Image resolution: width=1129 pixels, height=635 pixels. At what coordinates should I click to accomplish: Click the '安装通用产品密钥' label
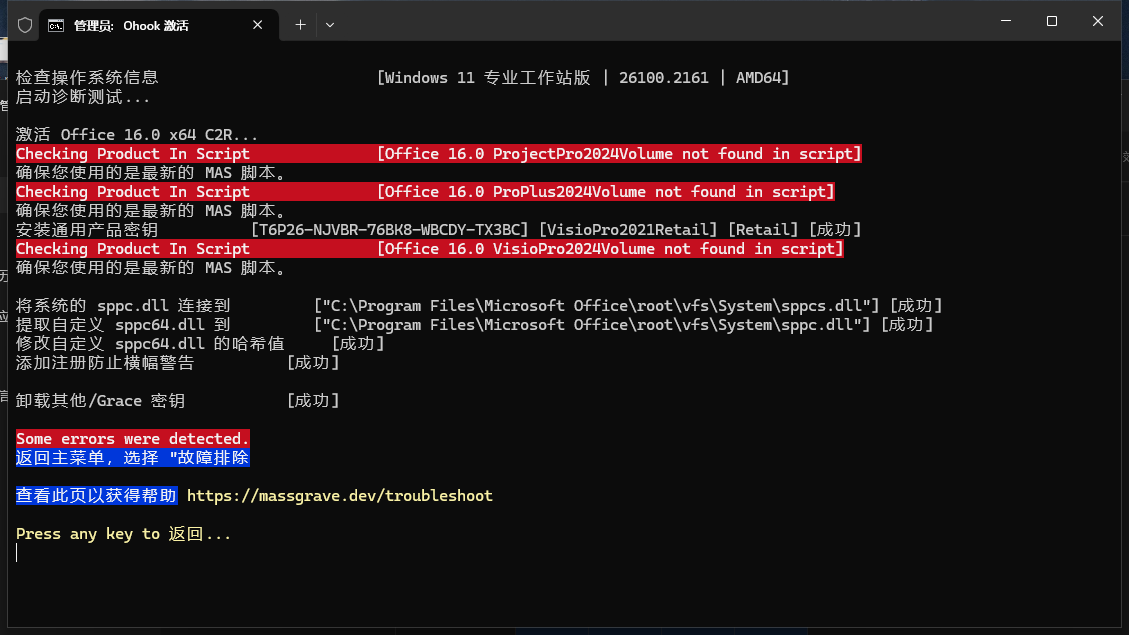(87, 230)
